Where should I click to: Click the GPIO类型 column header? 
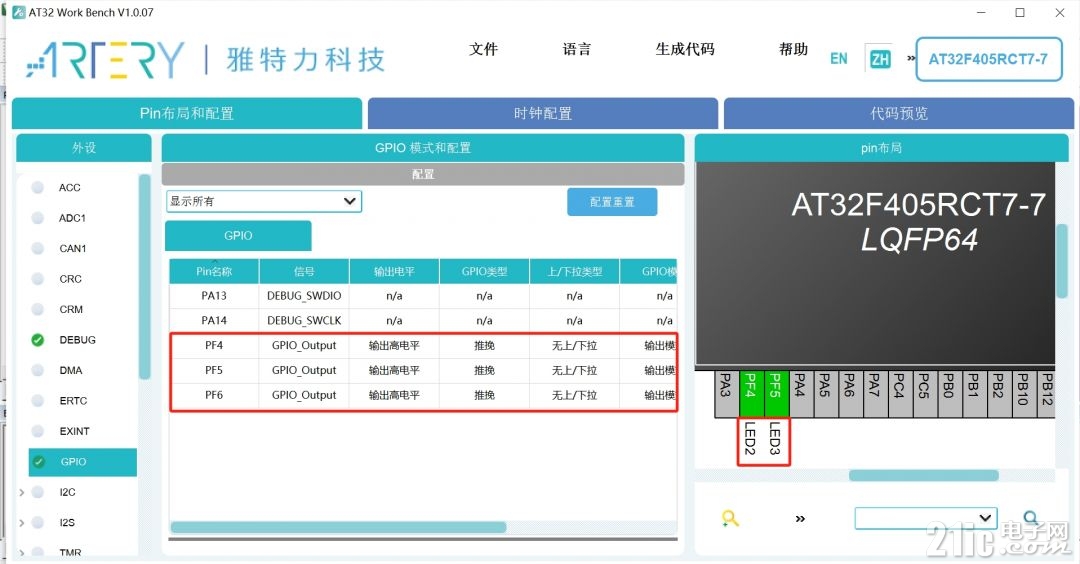tap(484, 271)
